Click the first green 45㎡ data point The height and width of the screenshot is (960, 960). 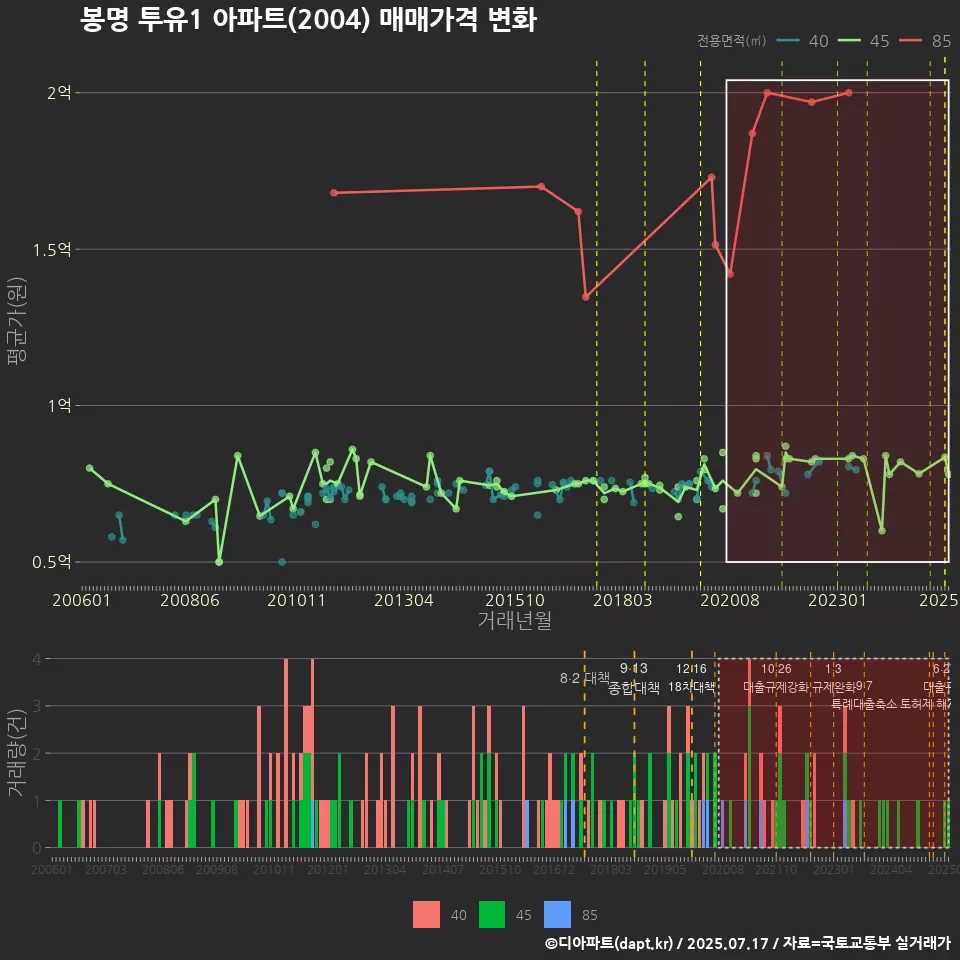pos(90,468)
